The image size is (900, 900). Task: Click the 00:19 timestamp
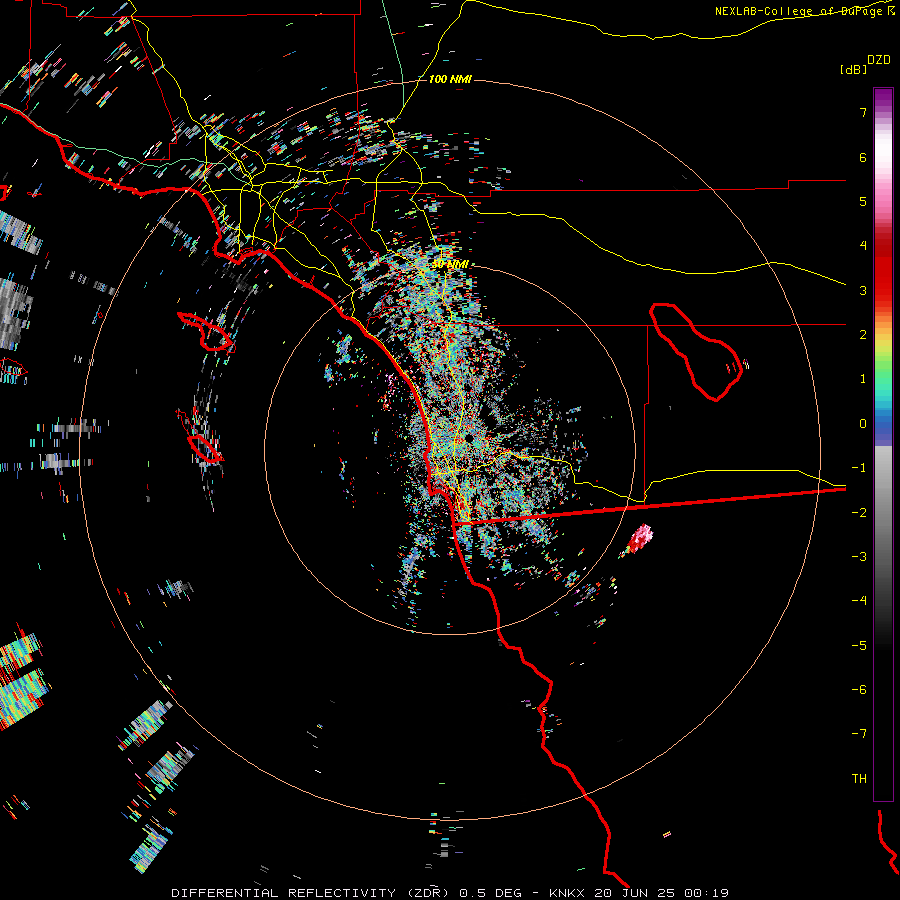[707, 893]
